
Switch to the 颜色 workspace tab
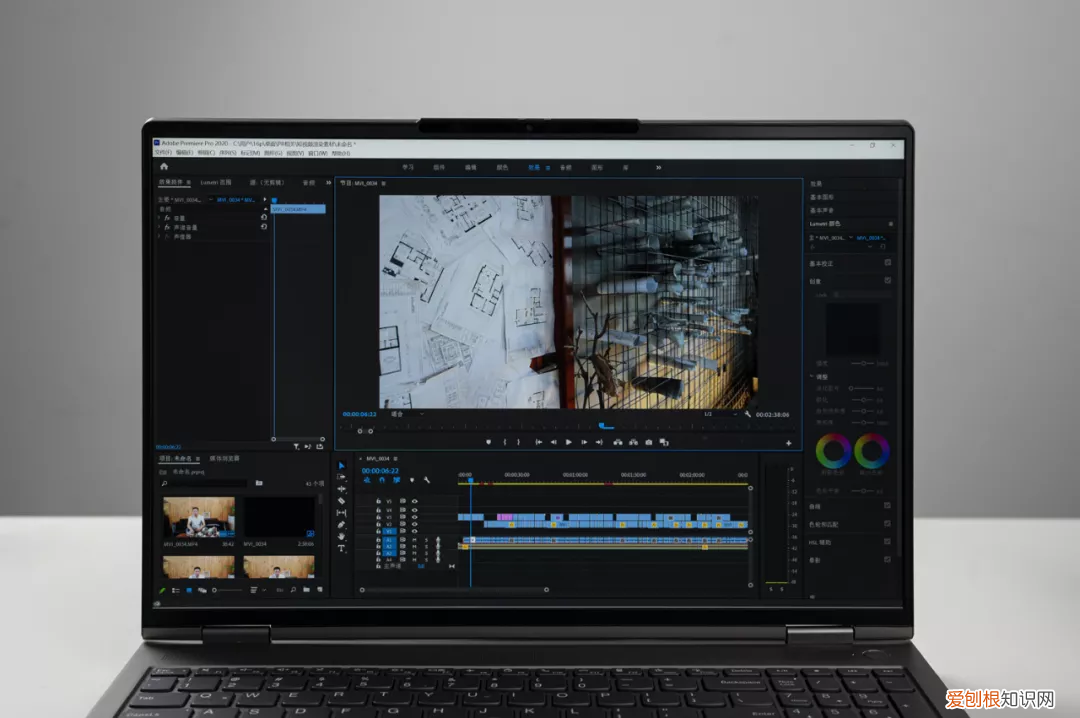502,167
